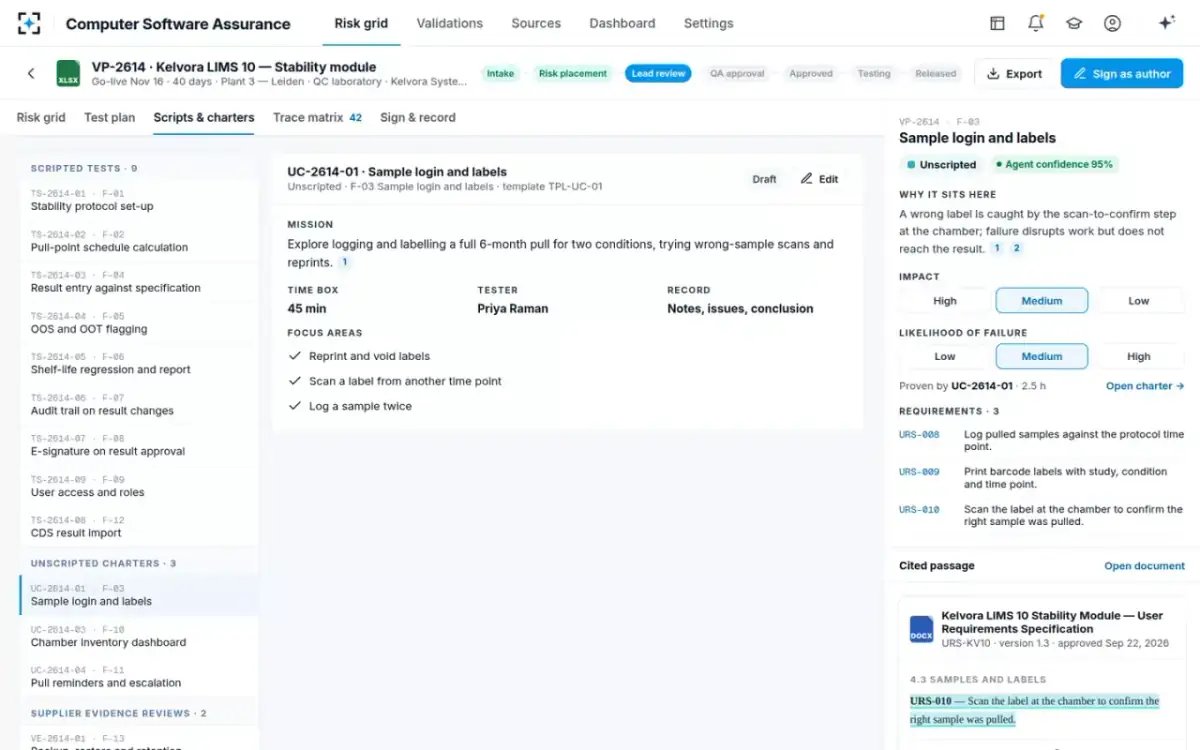Select Pull reminders and escalation charter
Viewport: 1200px width, 750px height.
[139, 677]
